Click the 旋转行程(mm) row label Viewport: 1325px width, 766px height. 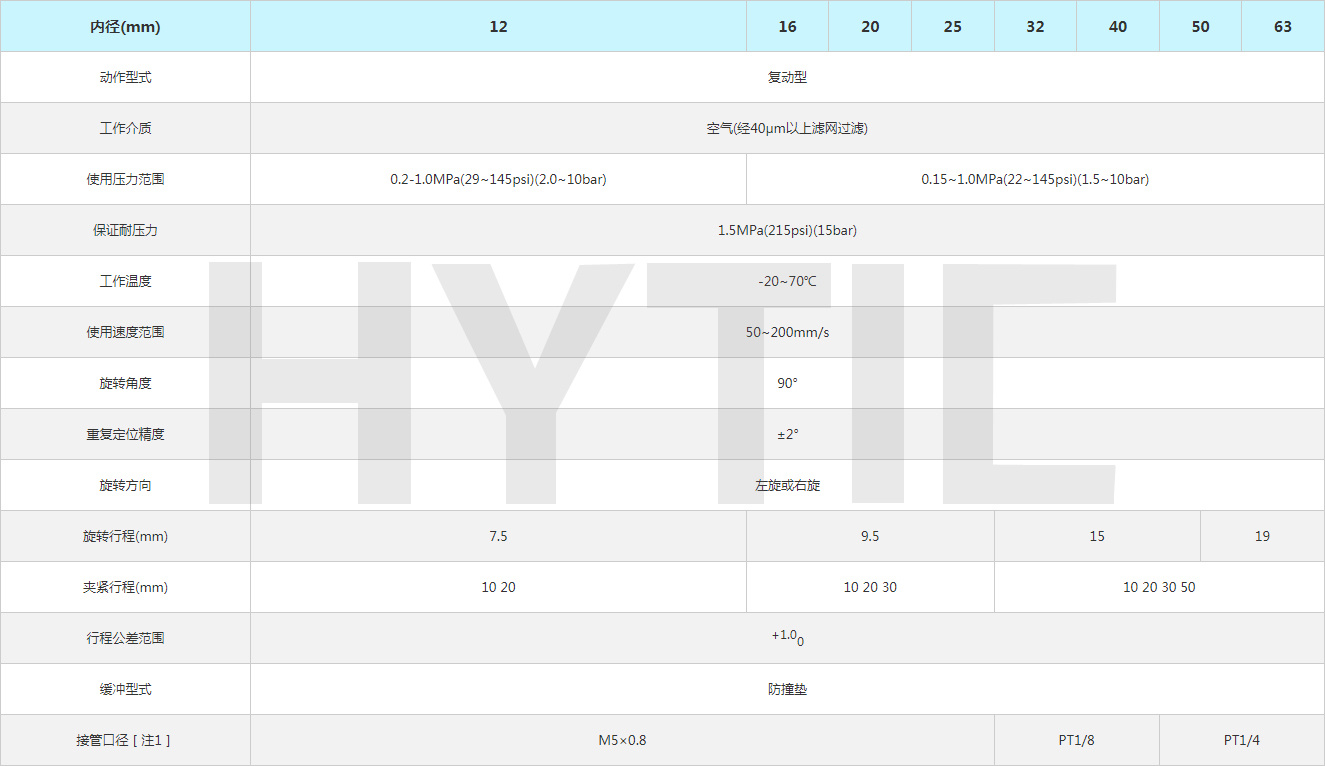125,536
